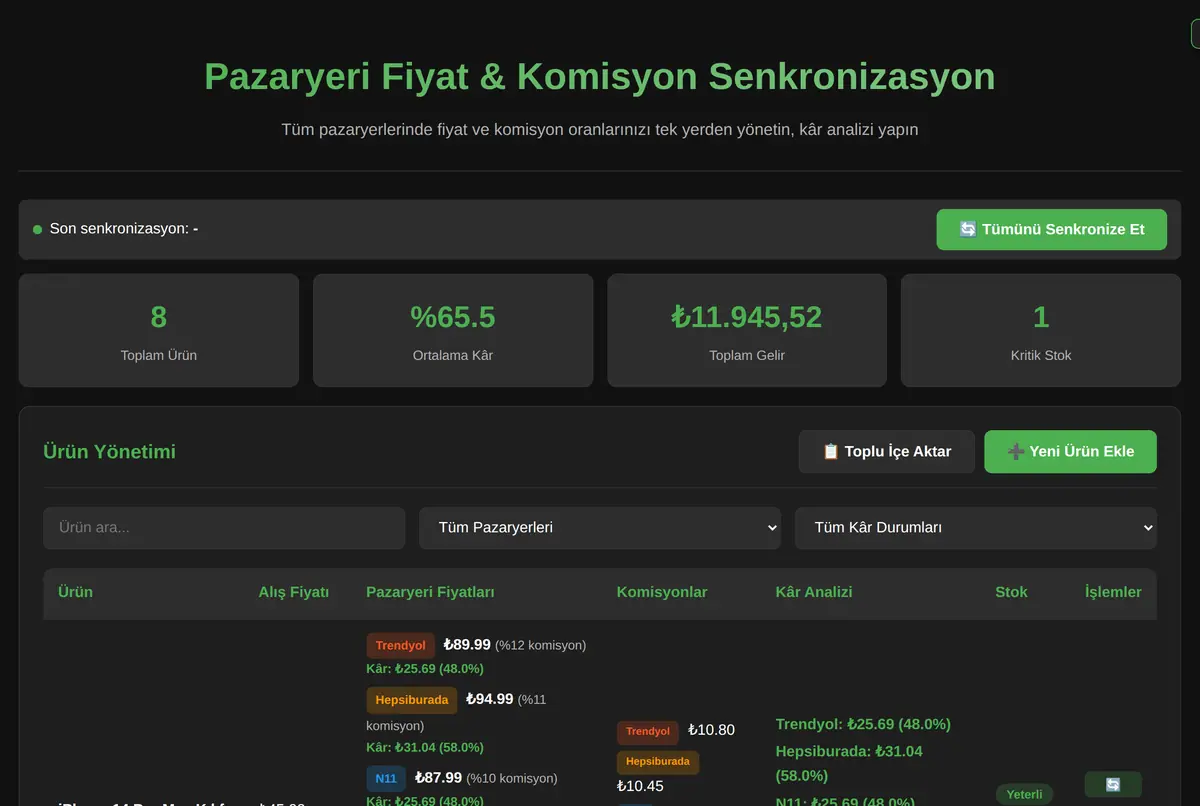
Task: Click the Hepsiburada badge in Komisyonlar column
Action: tap(658, 761)
